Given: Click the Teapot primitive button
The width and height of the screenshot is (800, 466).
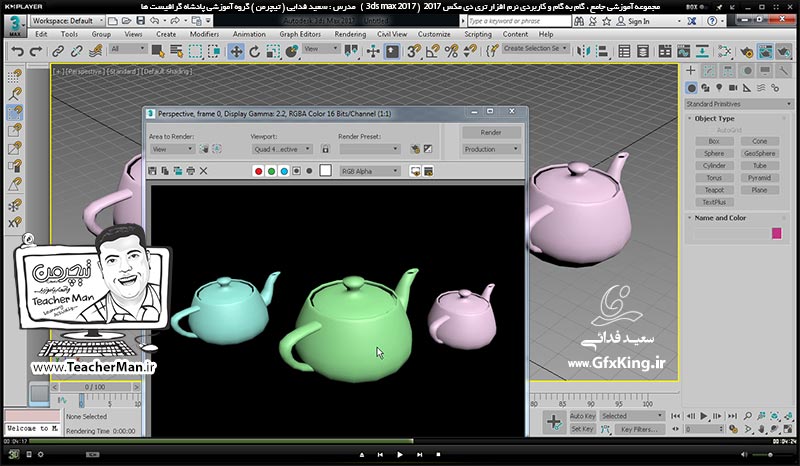Looking at the screenshot, I should click(714, 190).
